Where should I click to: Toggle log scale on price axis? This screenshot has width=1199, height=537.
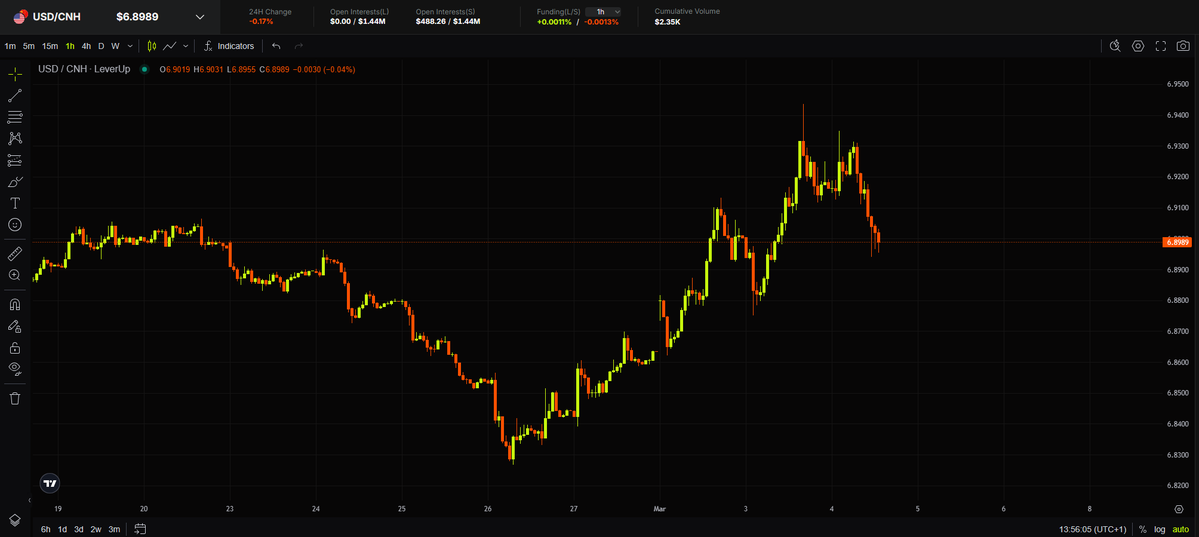point(1159,529)
